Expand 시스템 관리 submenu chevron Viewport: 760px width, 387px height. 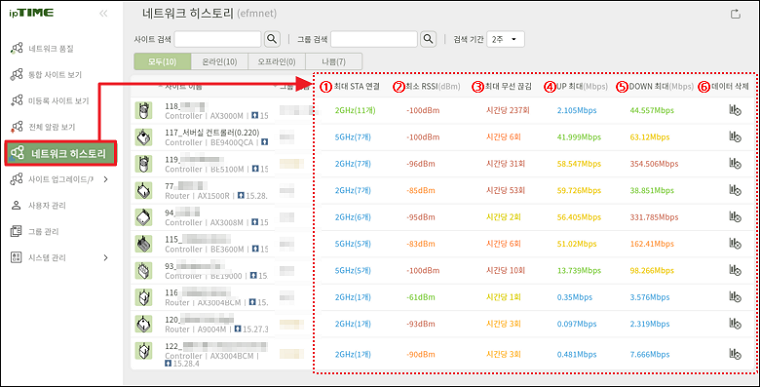click(x=106, y=258)
